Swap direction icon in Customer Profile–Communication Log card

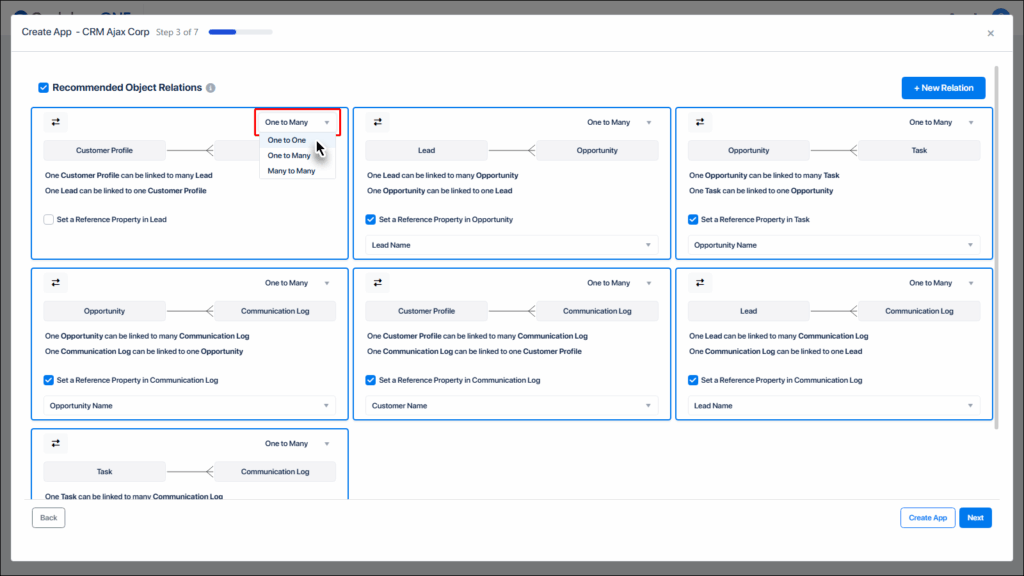point(377,283)
